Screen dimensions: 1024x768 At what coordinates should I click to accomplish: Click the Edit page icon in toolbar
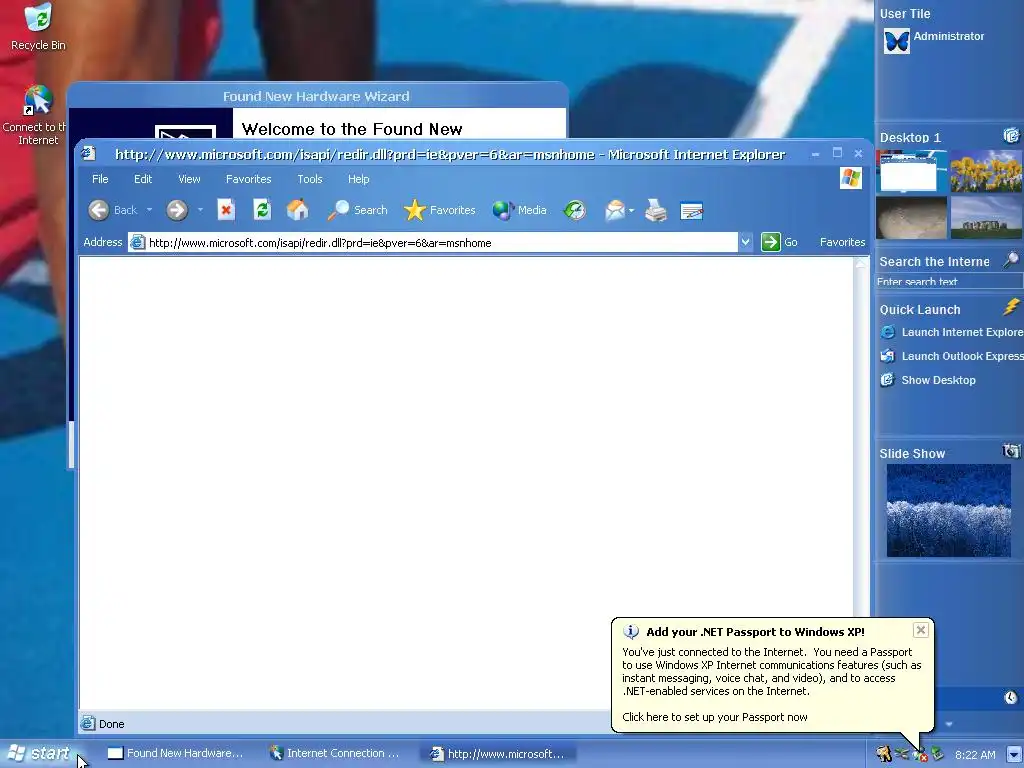[691, 210]
